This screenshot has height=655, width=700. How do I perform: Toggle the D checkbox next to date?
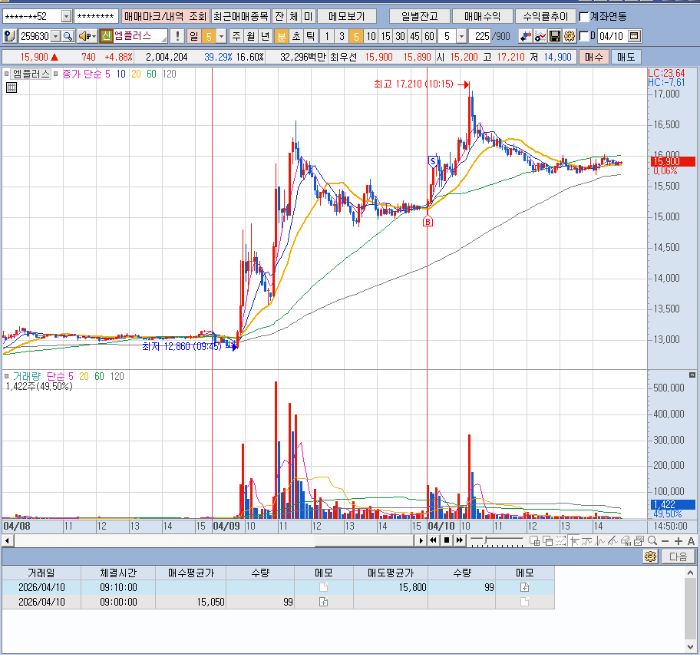583,36
